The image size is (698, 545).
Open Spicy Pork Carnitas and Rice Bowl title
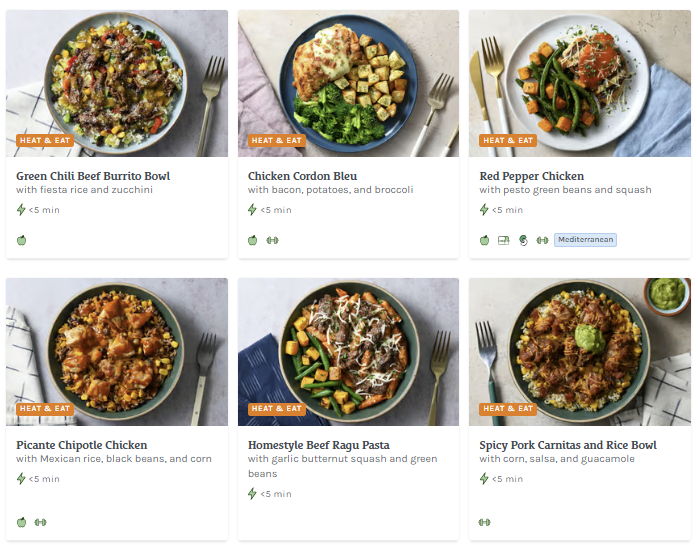tap(568, 445)
